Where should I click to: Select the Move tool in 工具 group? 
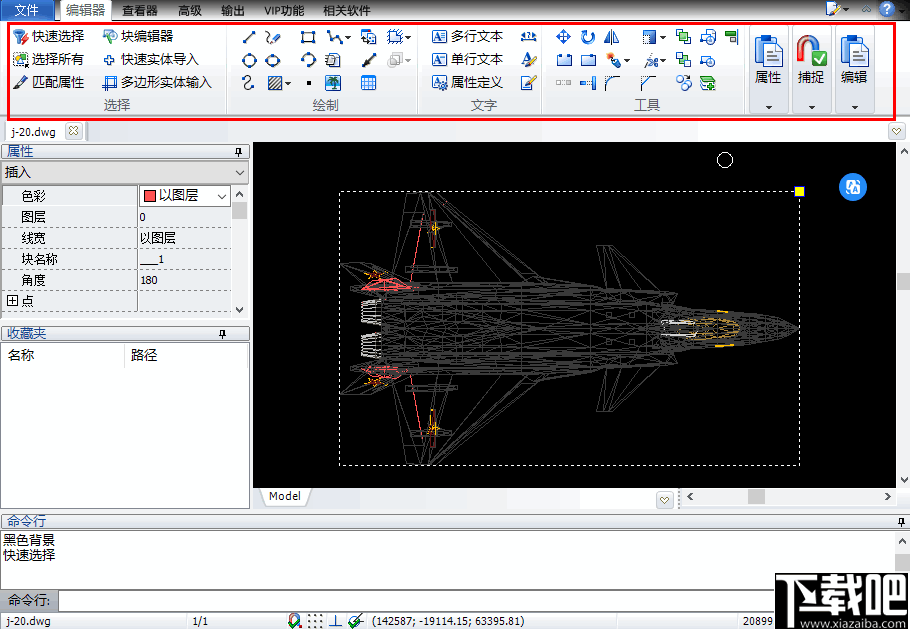pos(562,36)
